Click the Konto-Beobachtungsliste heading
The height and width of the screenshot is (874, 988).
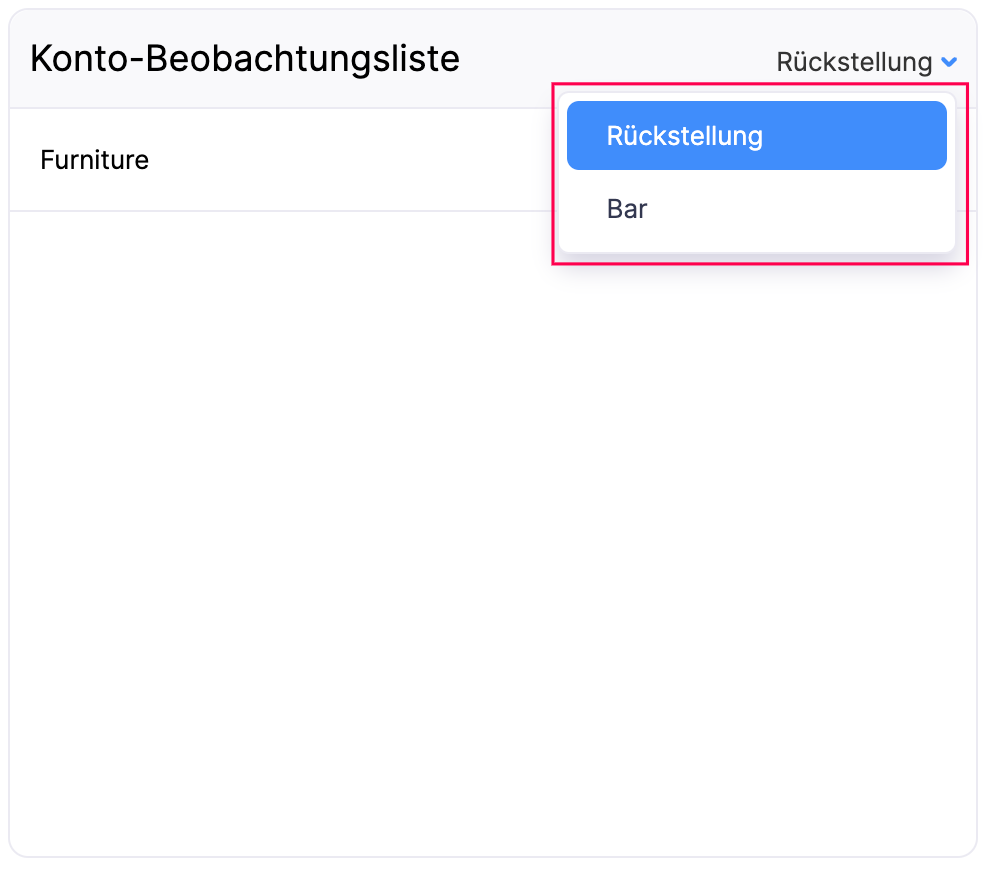[245, 59]
